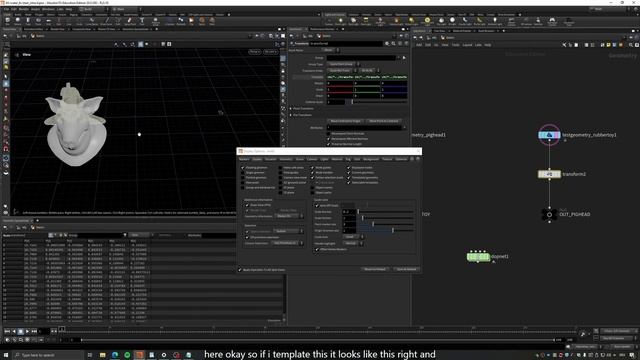Screen dimensions: 640x360
Task: Enable the Video safe areas checkbox
Action: pyautogui.click(x=280, y=168)
